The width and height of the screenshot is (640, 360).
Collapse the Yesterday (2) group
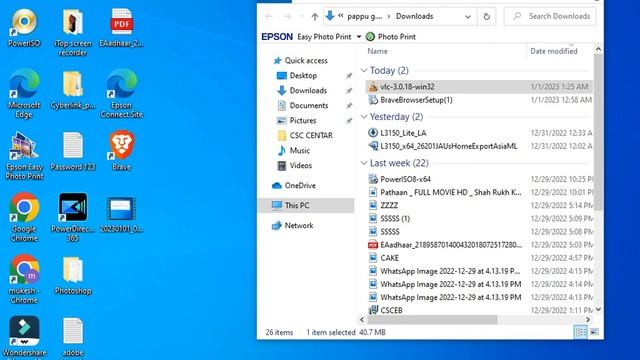pyautogui.click(x=364, y=117)
